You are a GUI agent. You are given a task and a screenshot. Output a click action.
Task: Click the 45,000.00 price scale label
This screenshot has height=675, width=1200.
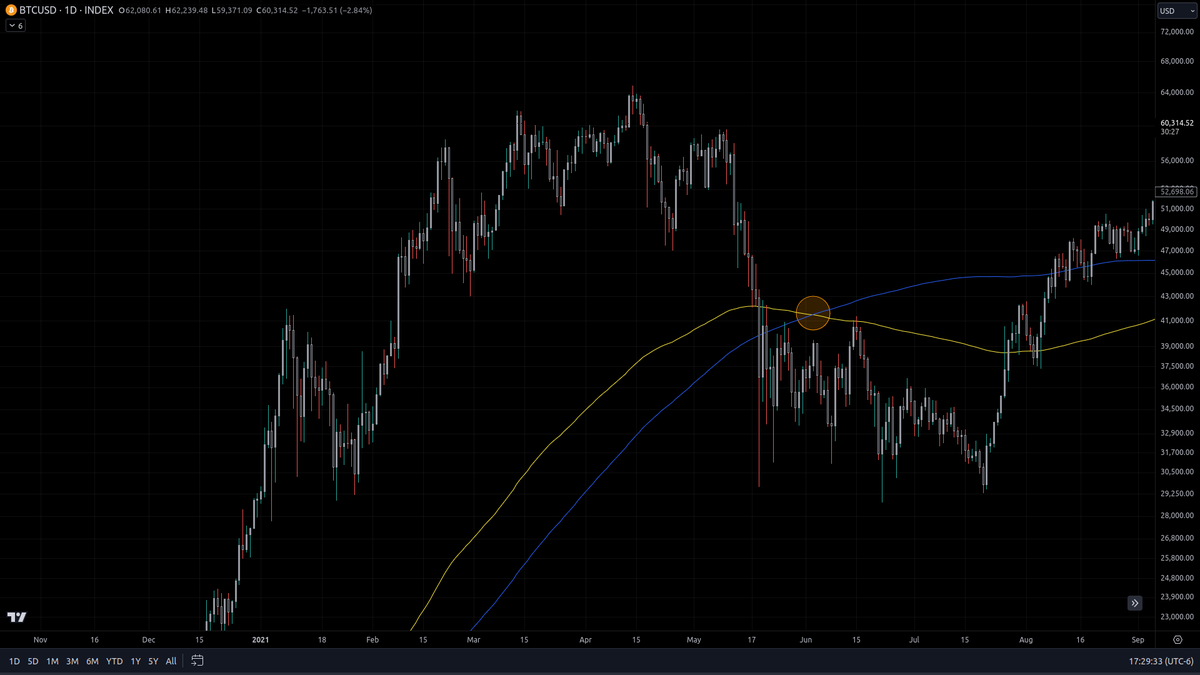tap(1176, 273)
